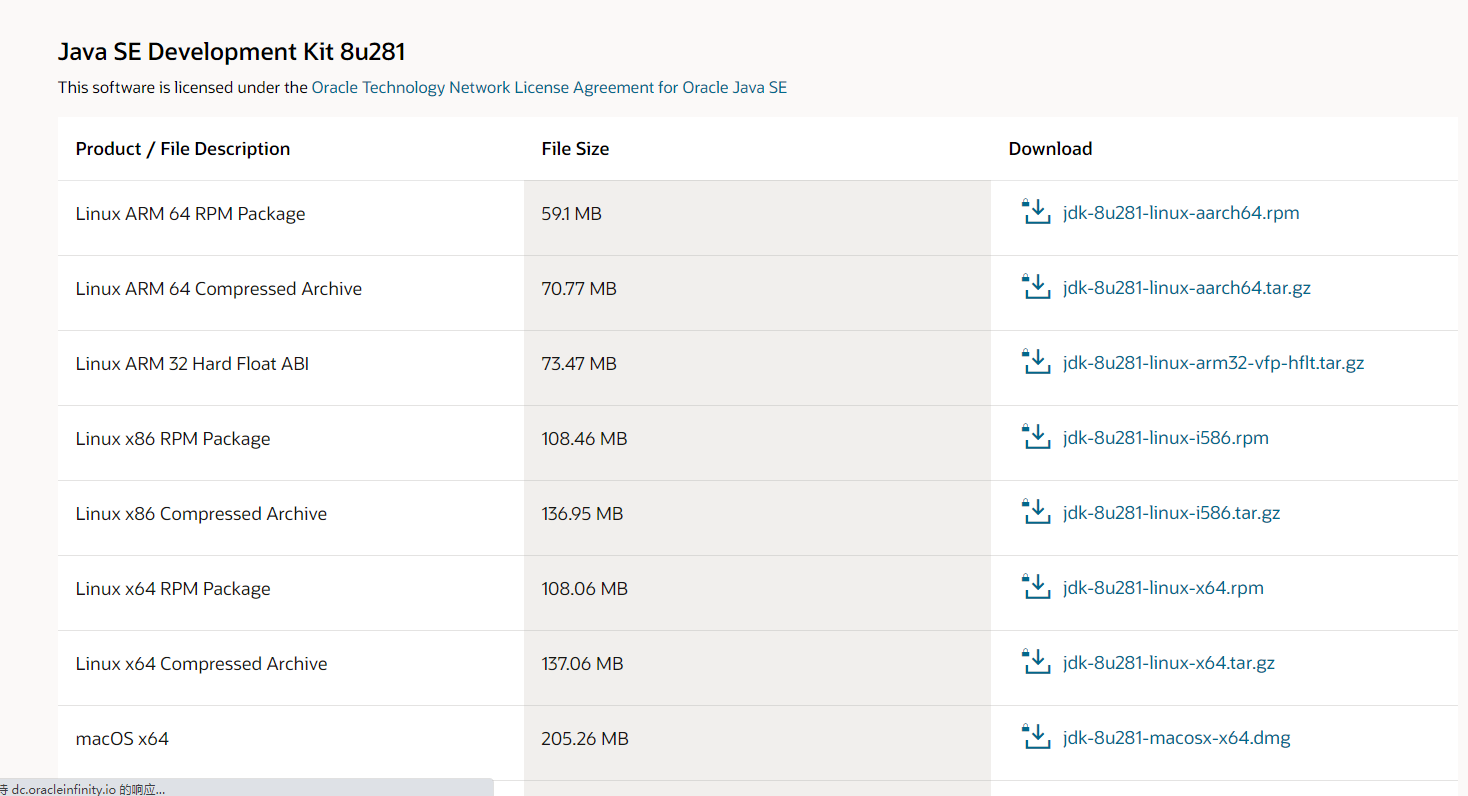Viewport: 1468px width, 796px height.
Task: Download jdk-8u281-linux-i586.rpm link
Action: pyautogui.click(x=1166, y=438)
